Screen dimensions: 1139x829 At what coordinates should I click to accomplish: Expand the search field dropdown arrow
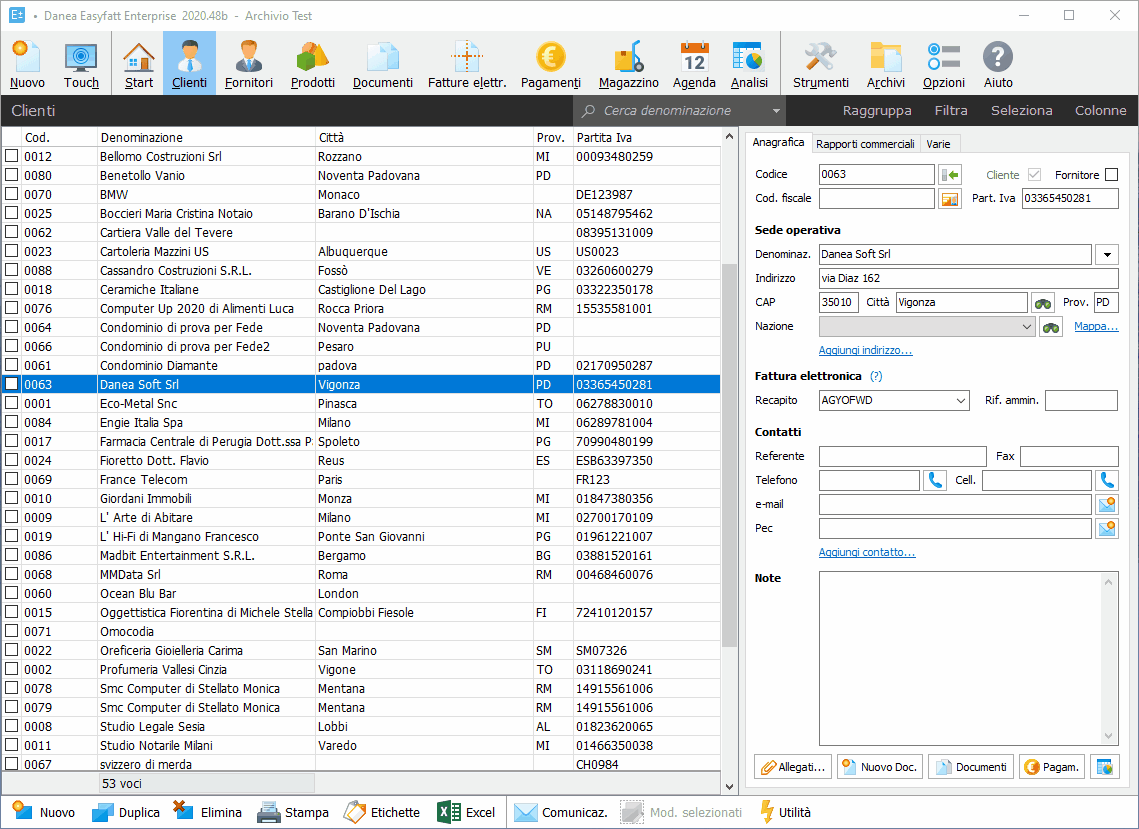(x=776, y=111)
